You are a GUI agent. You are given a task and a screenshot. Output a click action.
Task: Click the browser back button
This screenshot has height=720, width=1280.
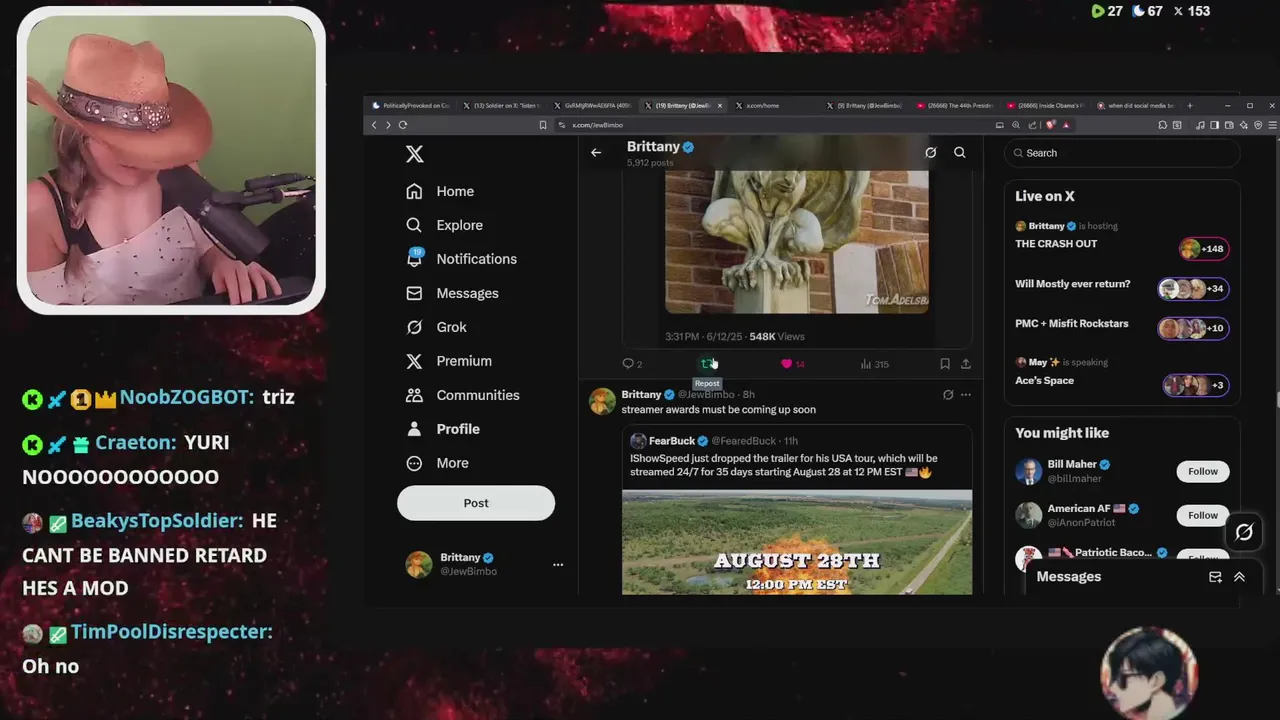[x=374, y=125]
